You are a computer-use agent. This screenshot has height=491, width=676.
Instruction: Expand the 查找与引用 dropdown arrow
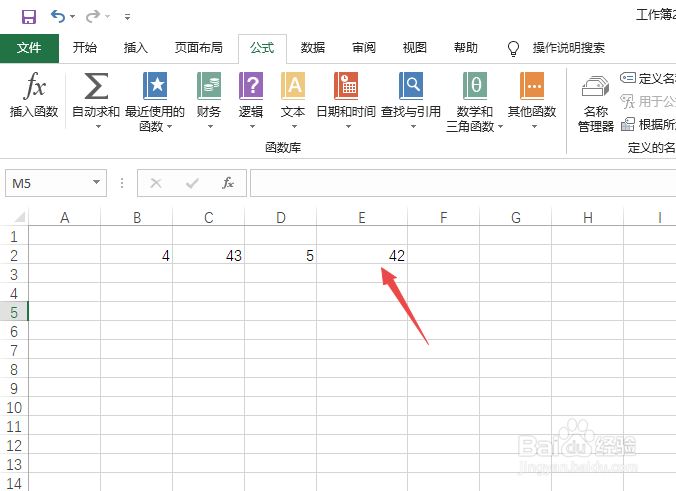(413, 126)
